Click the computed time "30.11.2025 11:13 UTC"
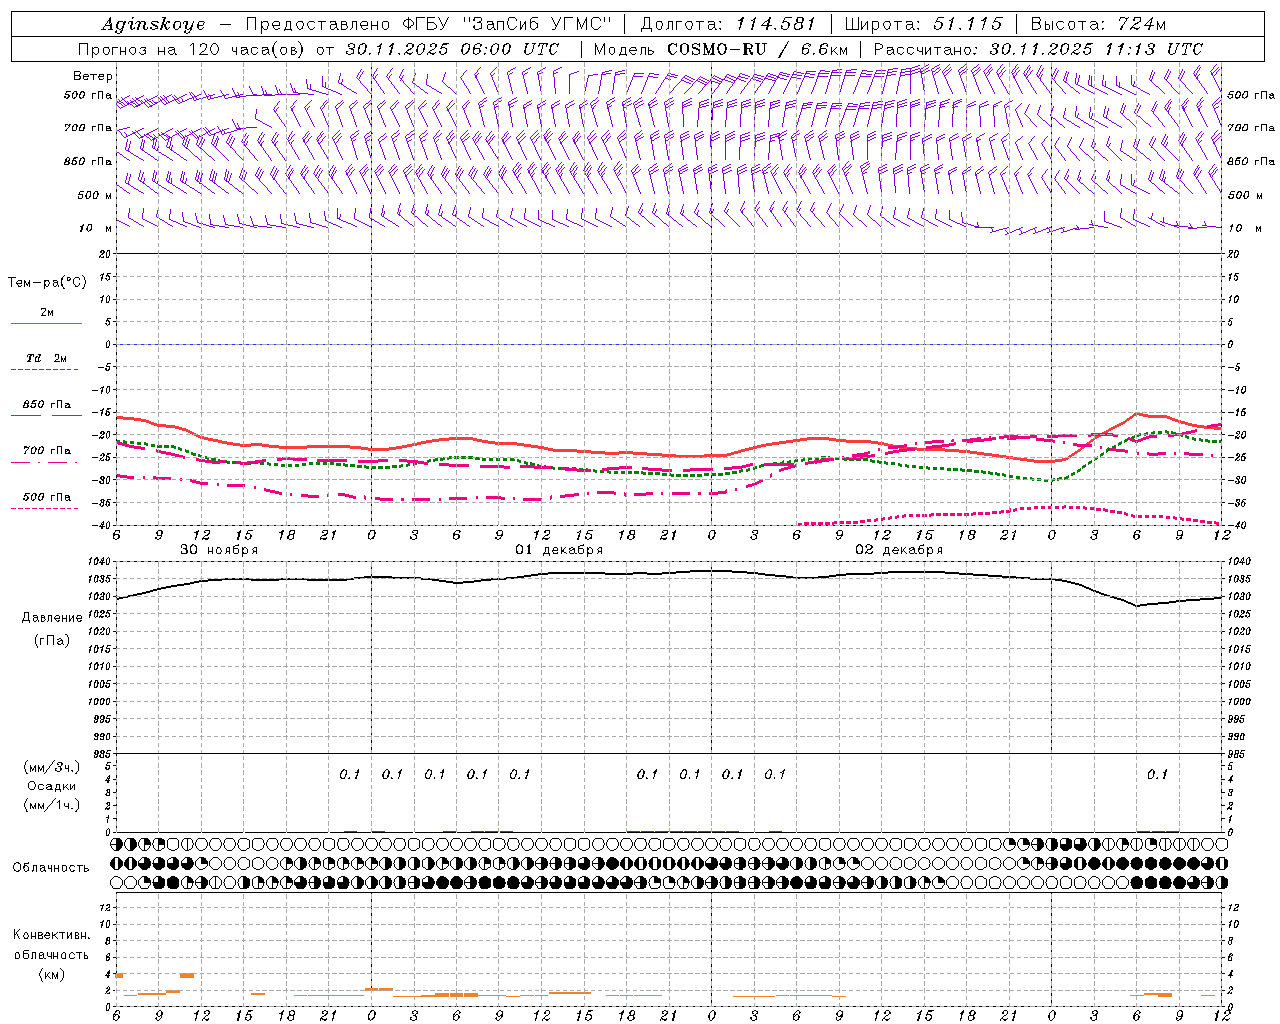Image resolution: width=1280 pixels, height=1024 pixels. coord(1096,49)
